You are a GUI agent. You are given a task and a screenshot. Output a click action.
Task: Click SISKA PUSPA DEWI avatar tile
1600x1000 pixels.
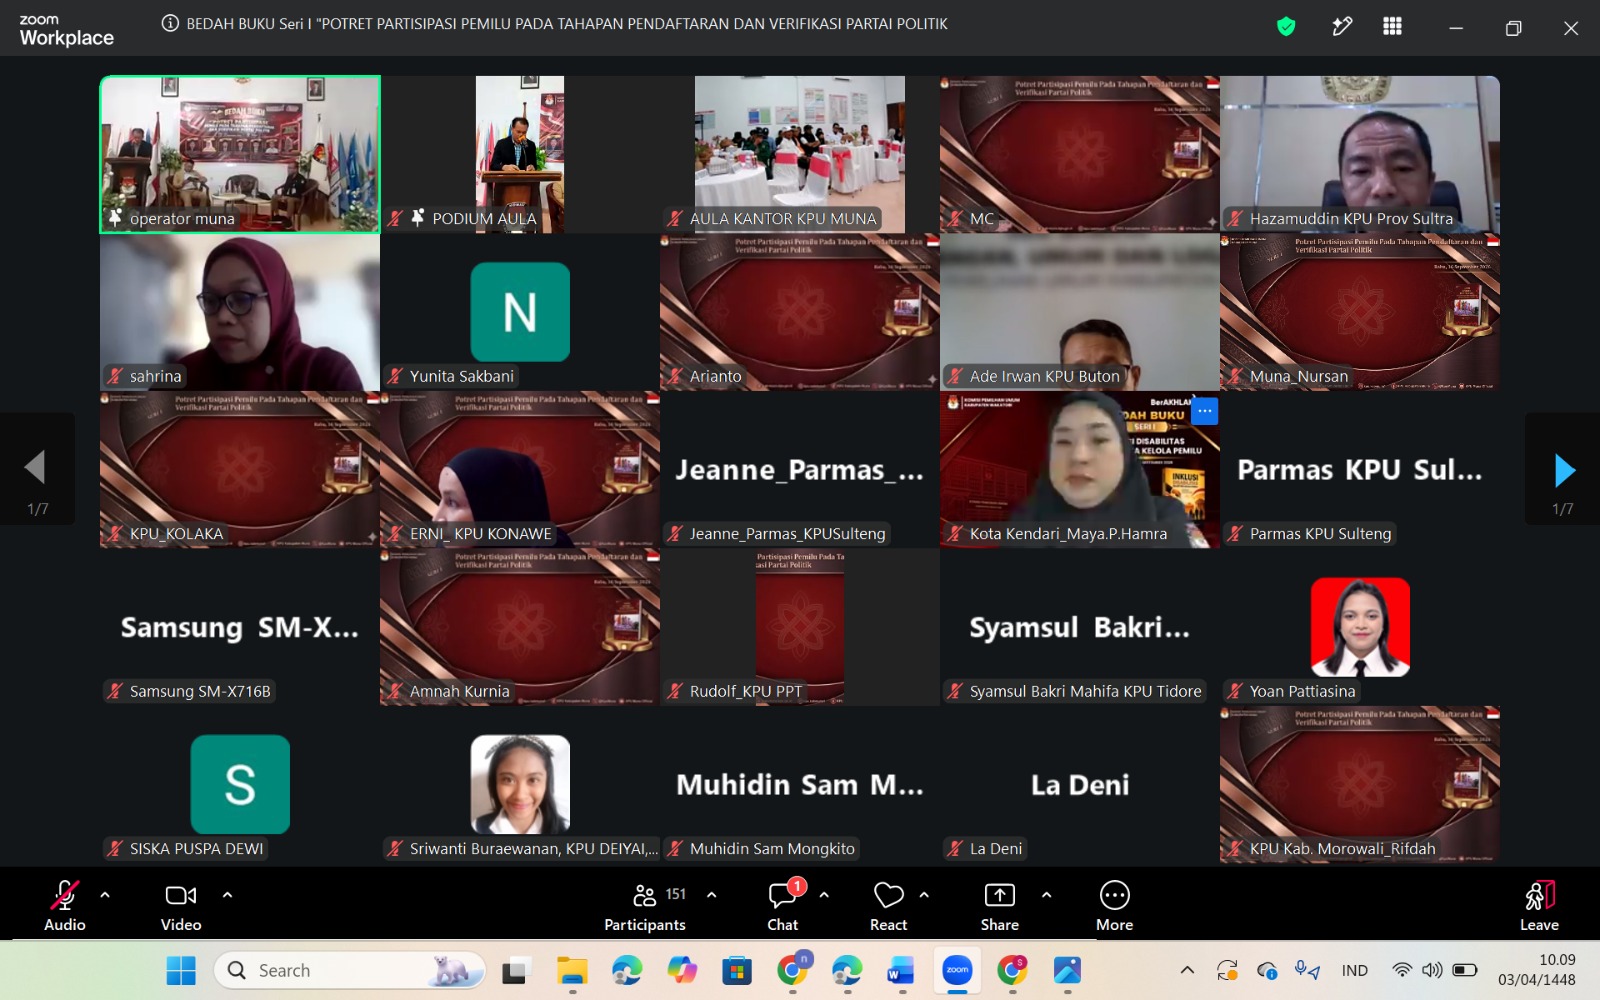240,784
